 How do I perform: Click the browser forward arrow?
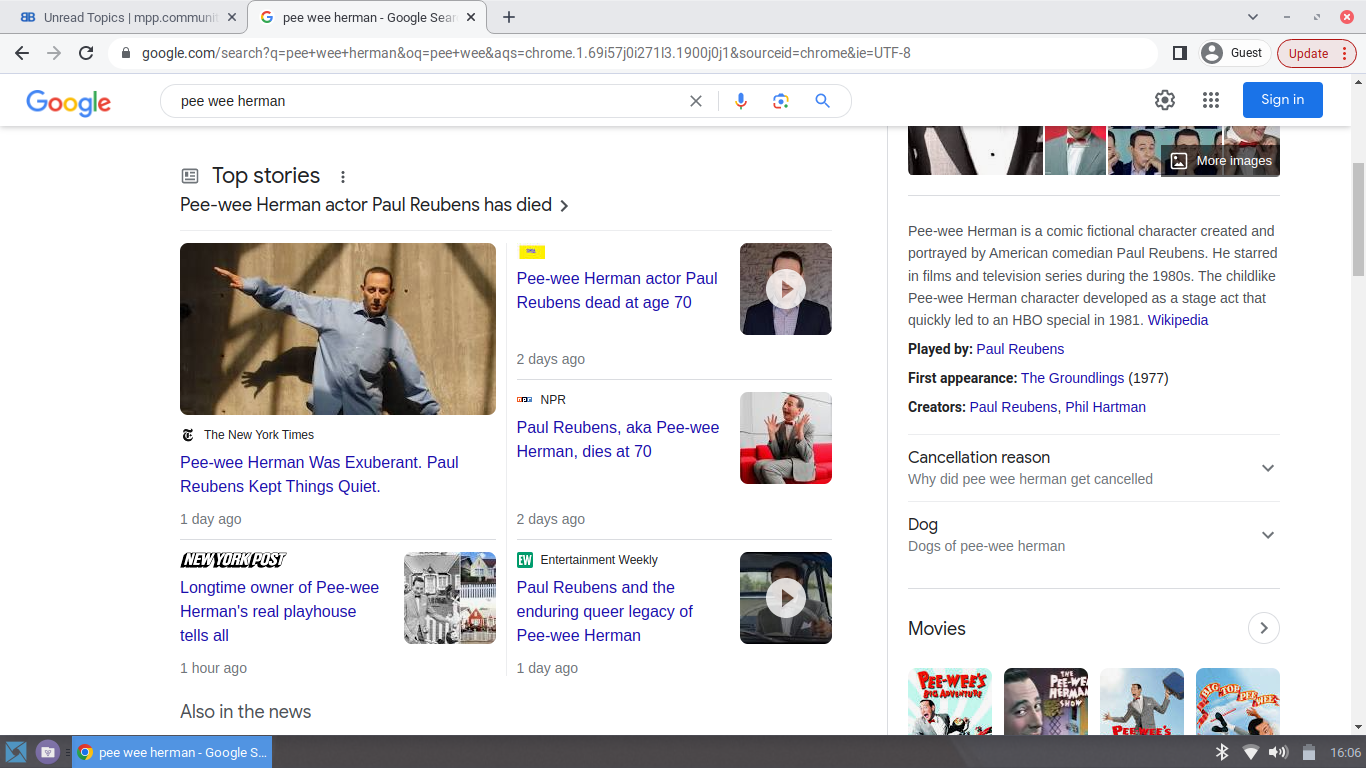54,53
